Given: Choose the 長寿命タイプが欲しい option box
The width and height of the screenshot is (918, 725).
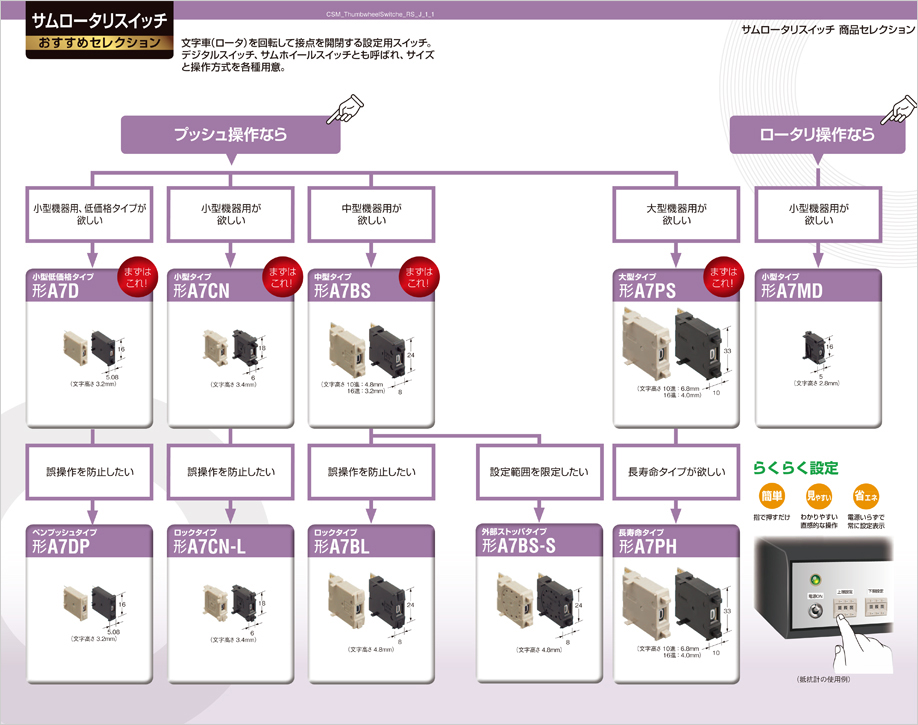Looking at the screenshot, I should click(x=677, y=472).
